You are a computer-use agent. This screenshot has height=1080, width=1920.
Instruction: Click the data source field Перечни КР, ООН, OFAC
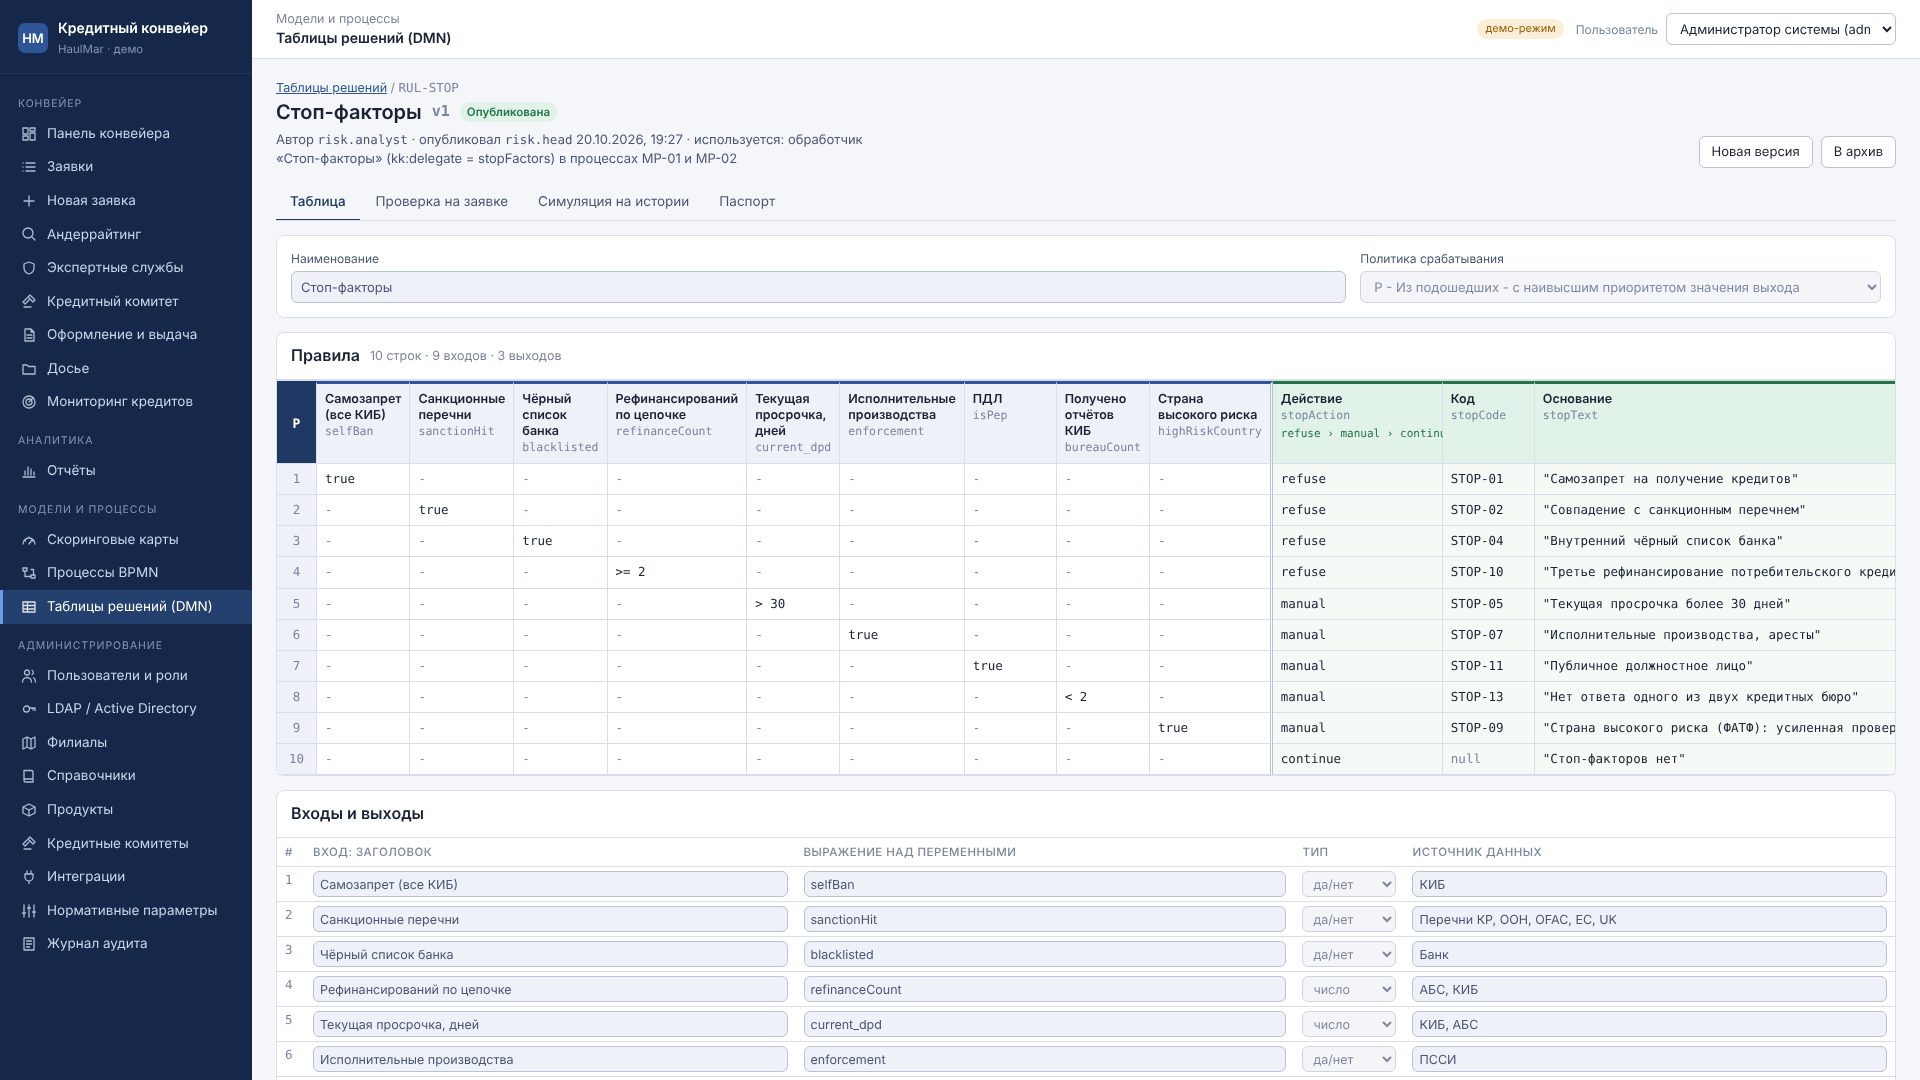[1649, 920]
